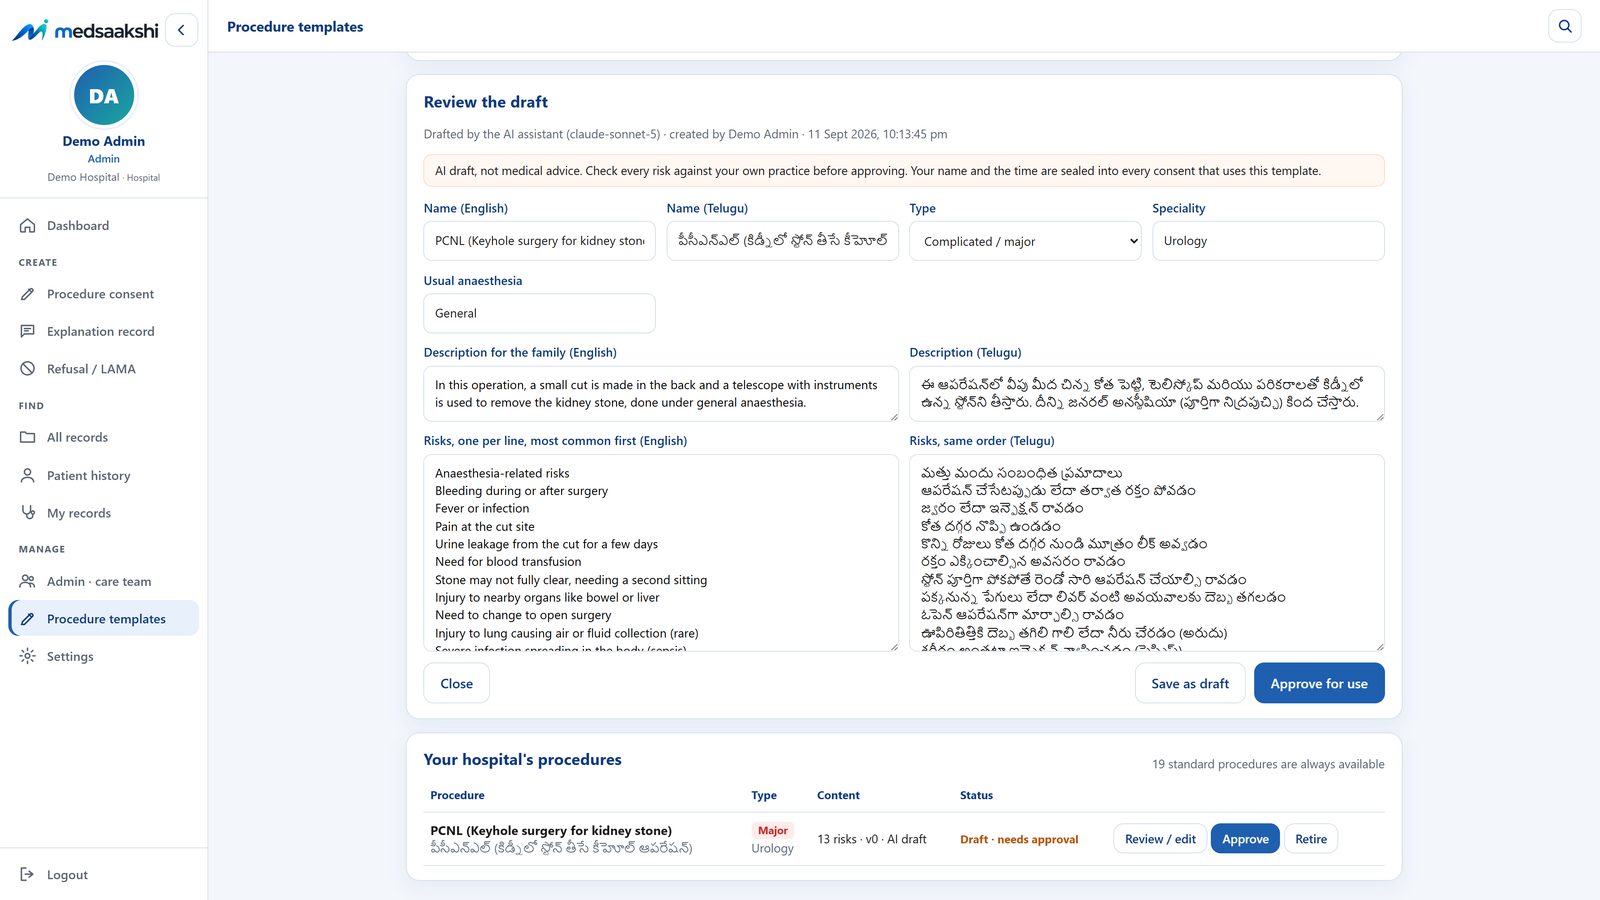1600x900 pixels.
Task: Click the Settings gear icon
Action: click(x=28, y=656)
